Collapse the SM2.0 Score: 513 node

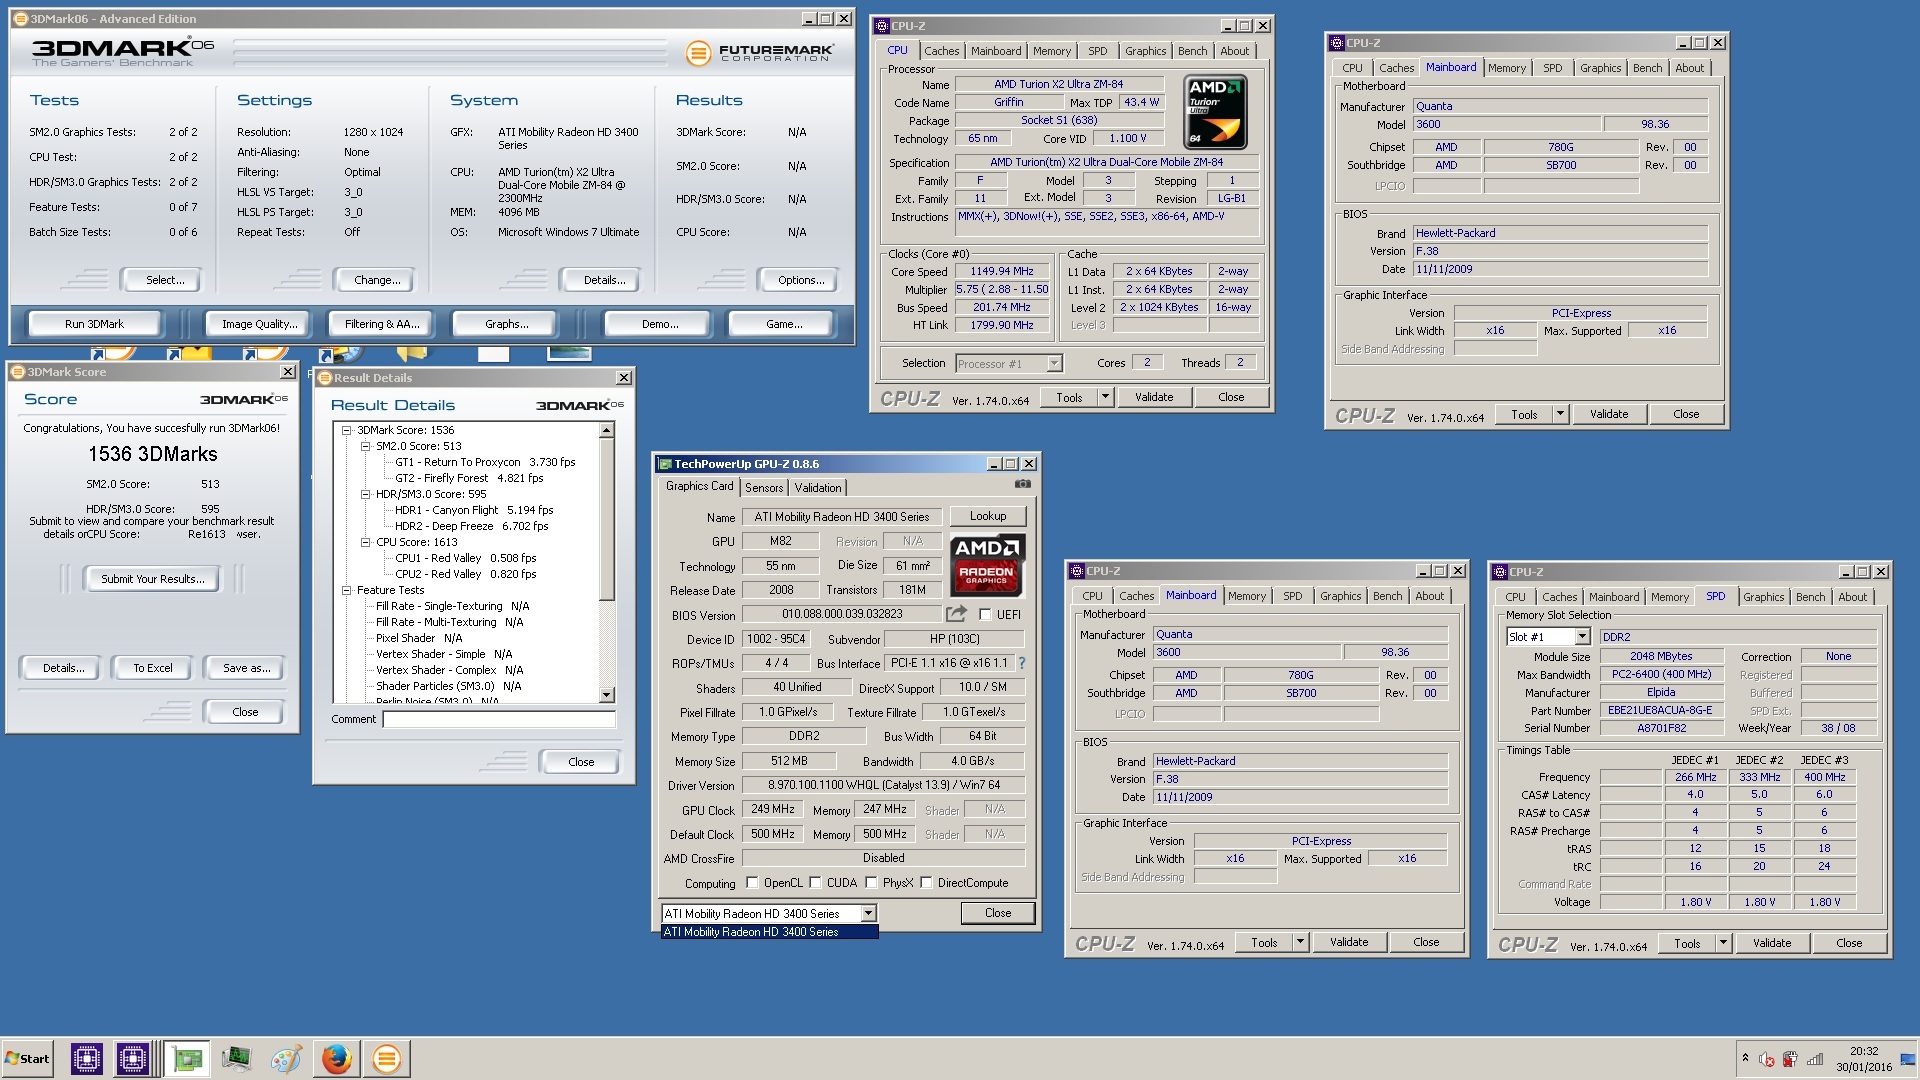[x=365, y=446]
